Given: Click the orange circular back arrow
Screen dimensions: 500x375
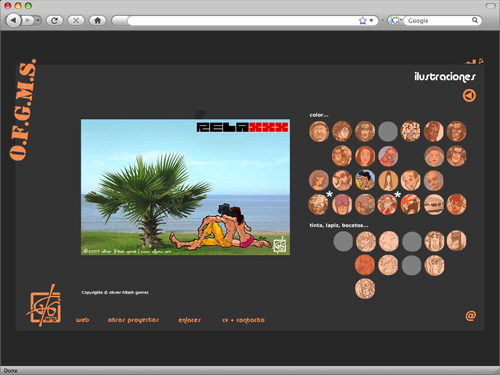Looking at the screenshot, I should pyautogui.click(x=469, y=96).
